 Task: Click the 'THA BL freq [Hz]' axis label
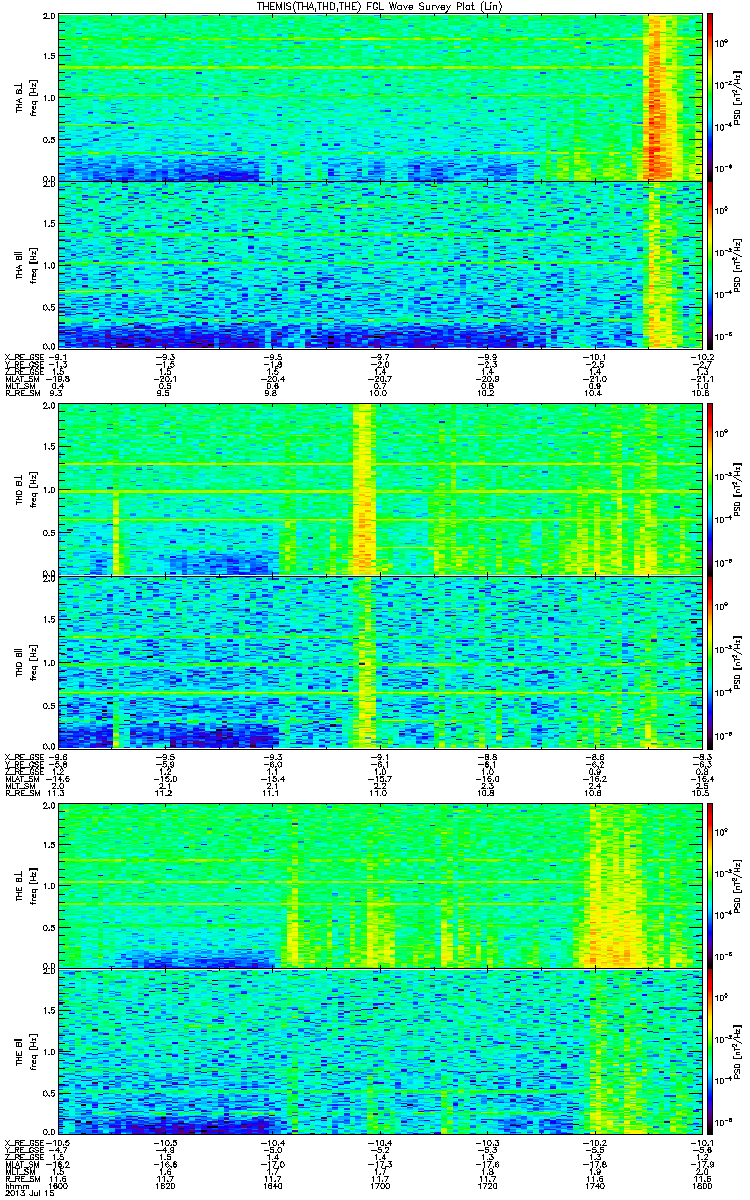pyautogui.click(x=24, y=98)
